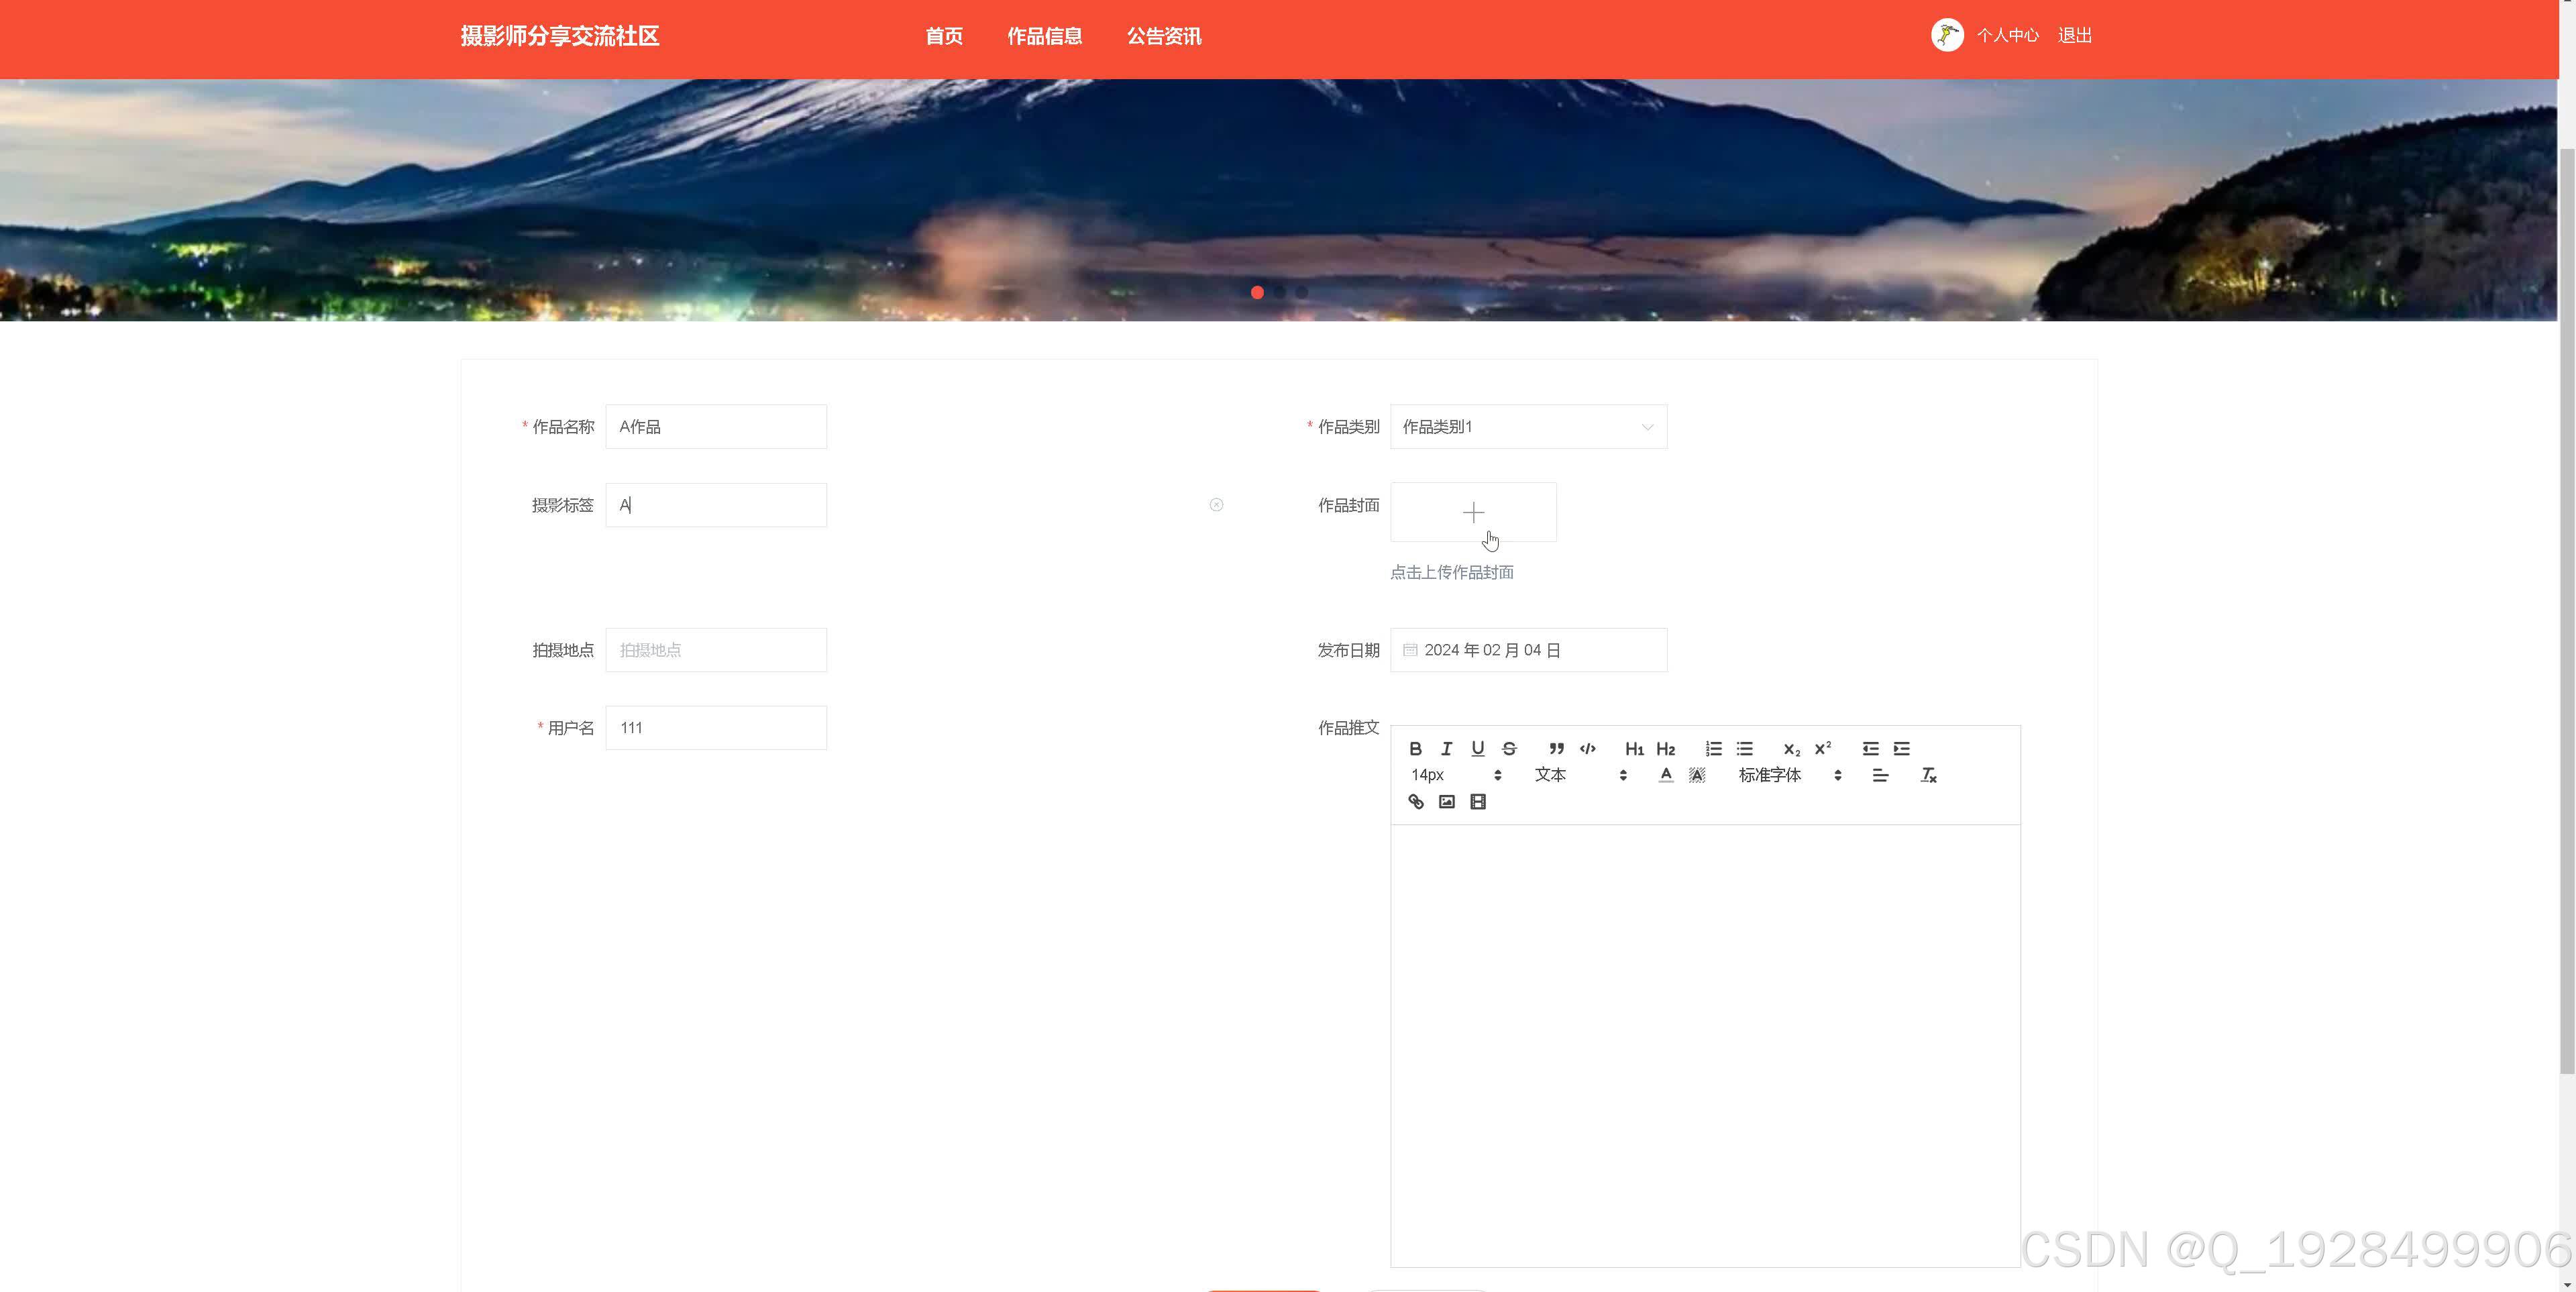Toggle superscript formatting
Screen dimensions: 2576x1292
[x=1822, y=749]
